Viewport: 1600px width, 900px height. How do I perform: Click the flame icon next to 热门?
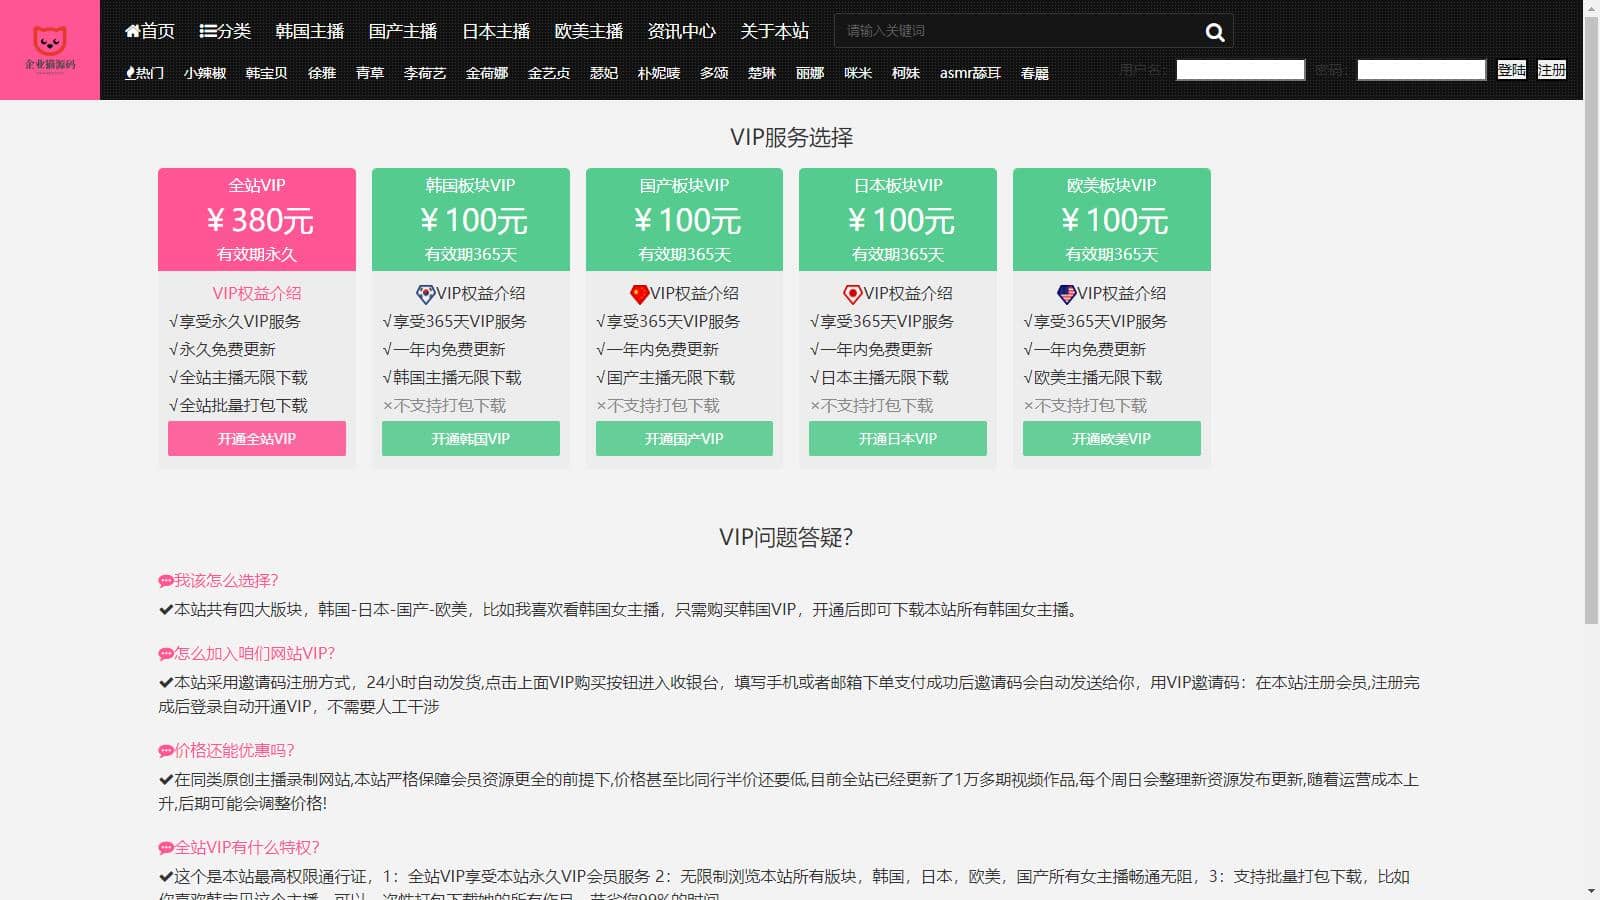130,73
